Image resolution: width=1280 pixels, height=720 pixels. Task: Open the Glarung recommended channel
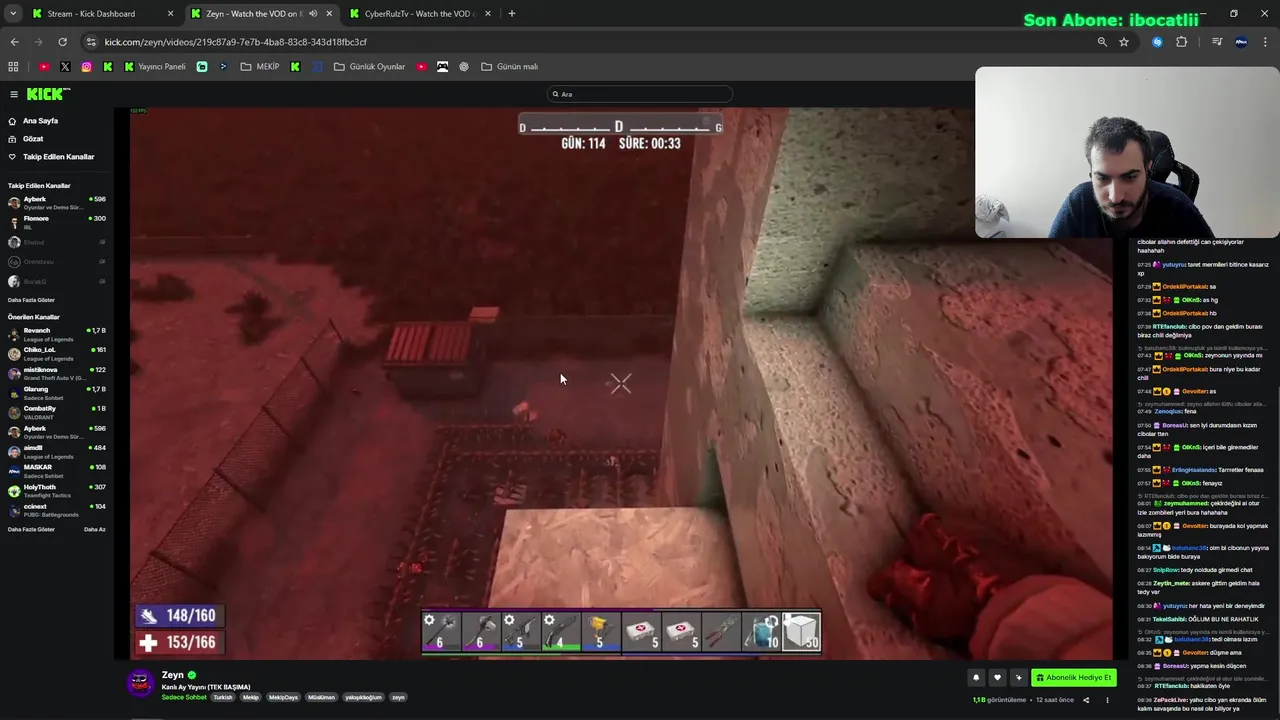(x=56, y=393)
